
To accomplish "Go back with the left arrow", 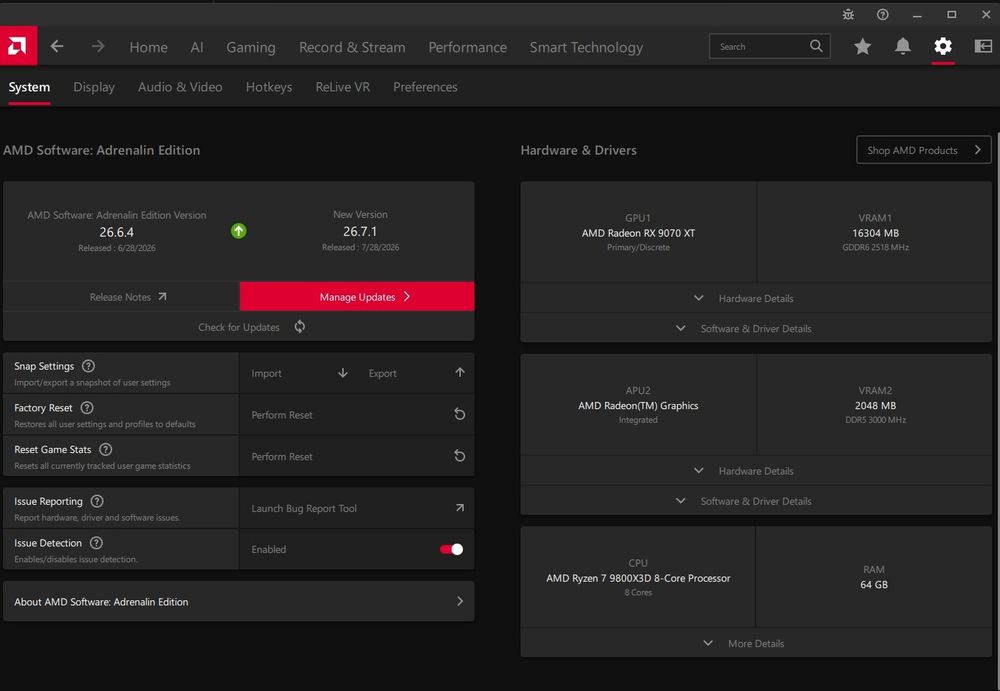I will point(57,47).
